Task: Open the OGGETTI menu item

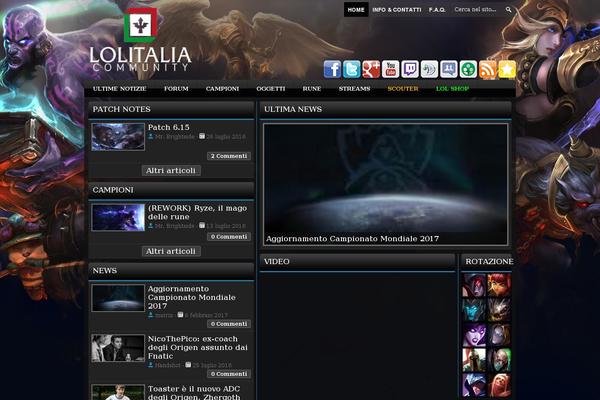Action: (271, 88)
